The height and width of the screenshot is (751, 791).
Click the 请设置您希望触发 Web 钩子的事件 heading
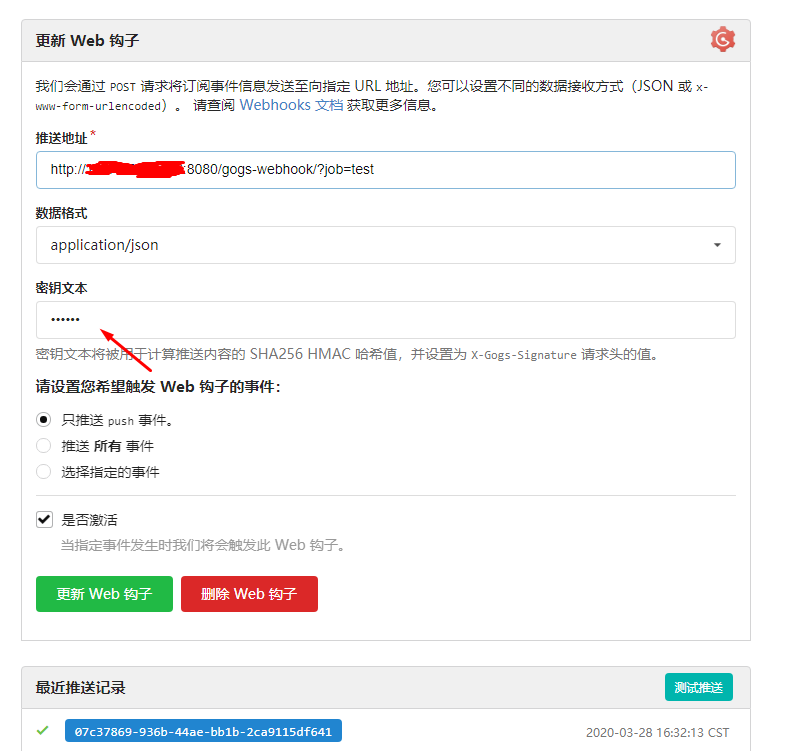click(158, 387)
